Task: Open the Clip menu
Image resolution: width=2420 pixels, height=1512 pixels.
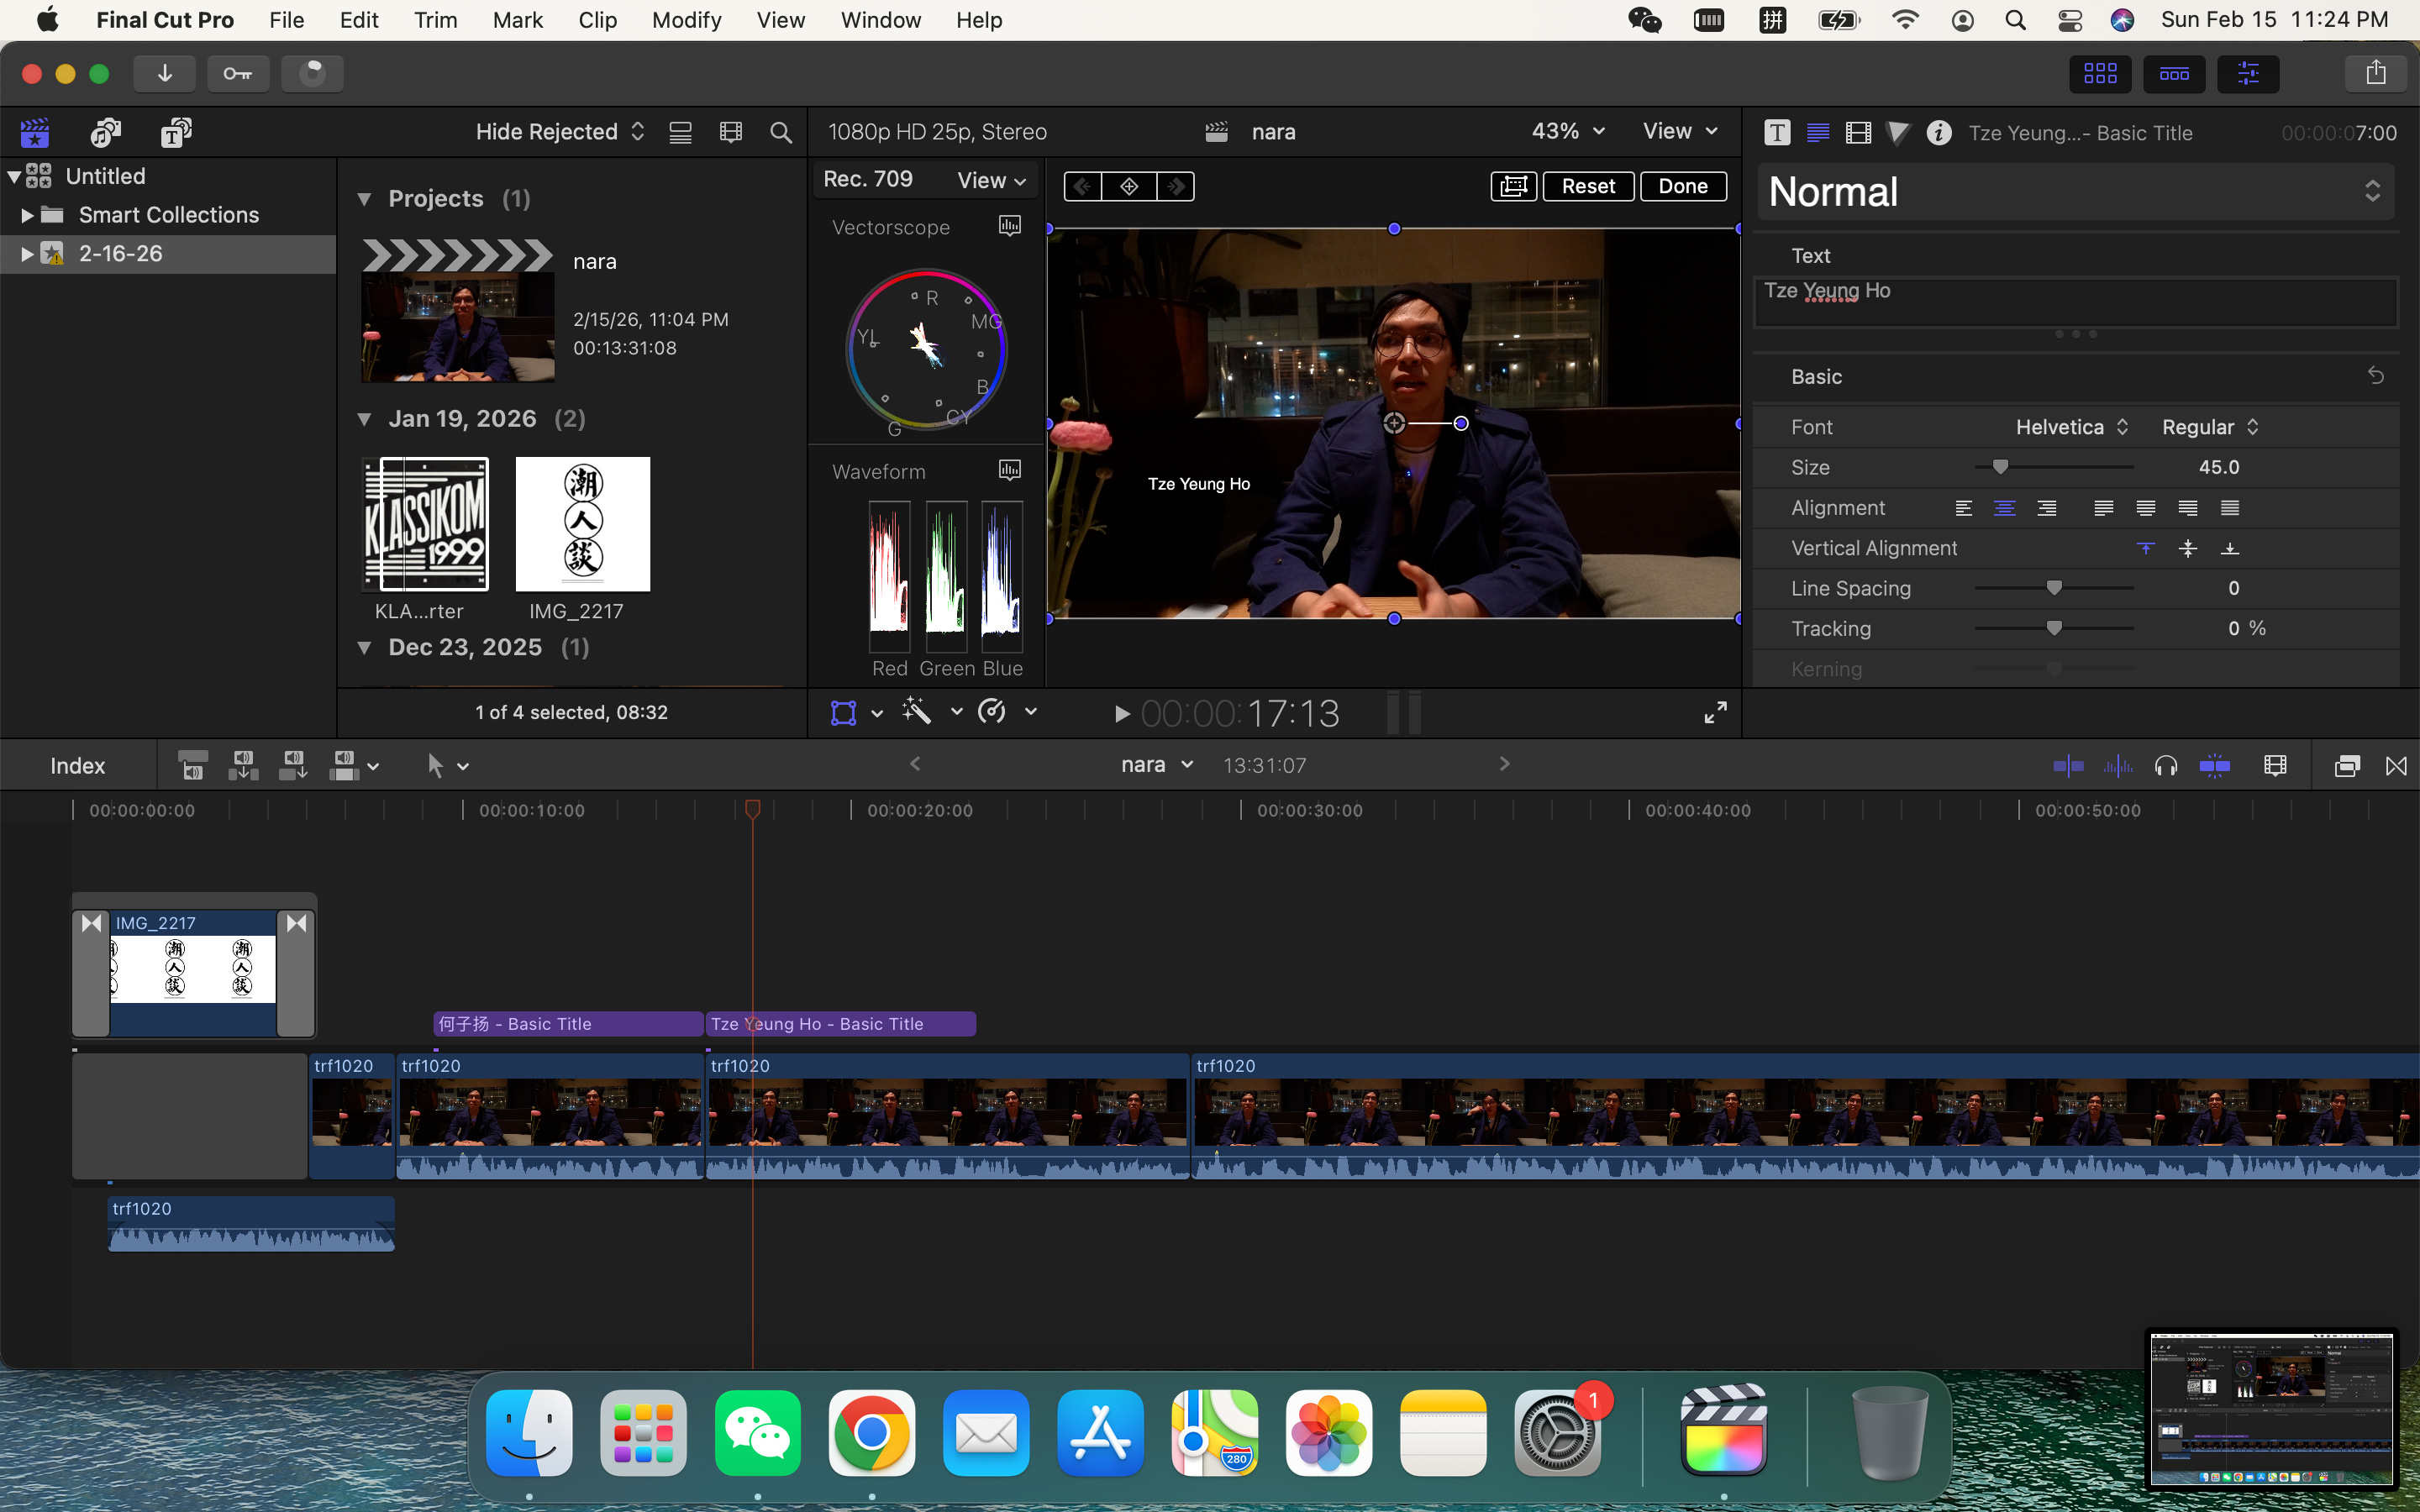Action: [x=597, y=20]
